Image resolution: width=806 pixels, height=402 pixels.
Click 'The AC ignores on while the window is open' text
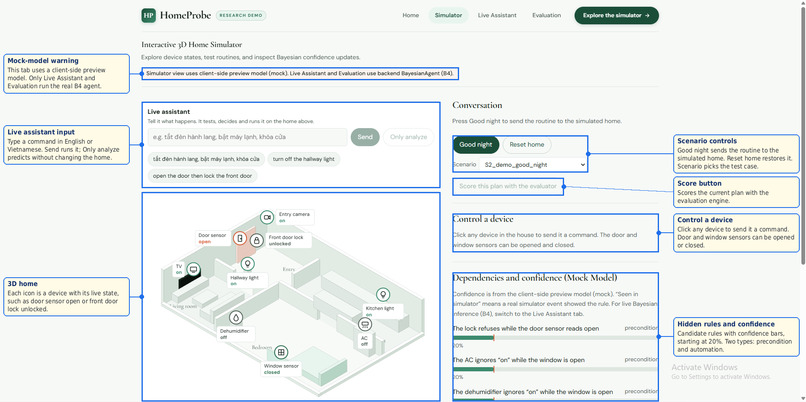point(518,360)
